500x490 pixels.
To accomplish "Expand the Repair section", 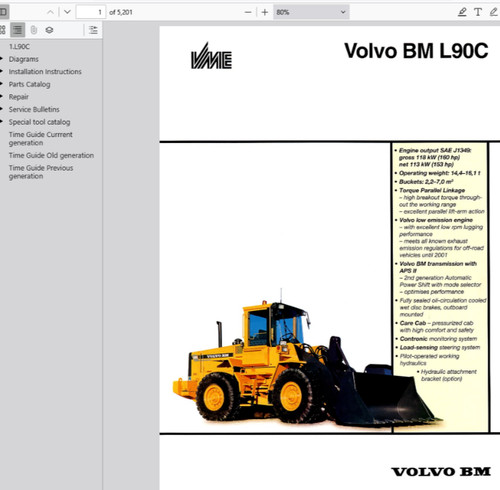I will [1, 97].
